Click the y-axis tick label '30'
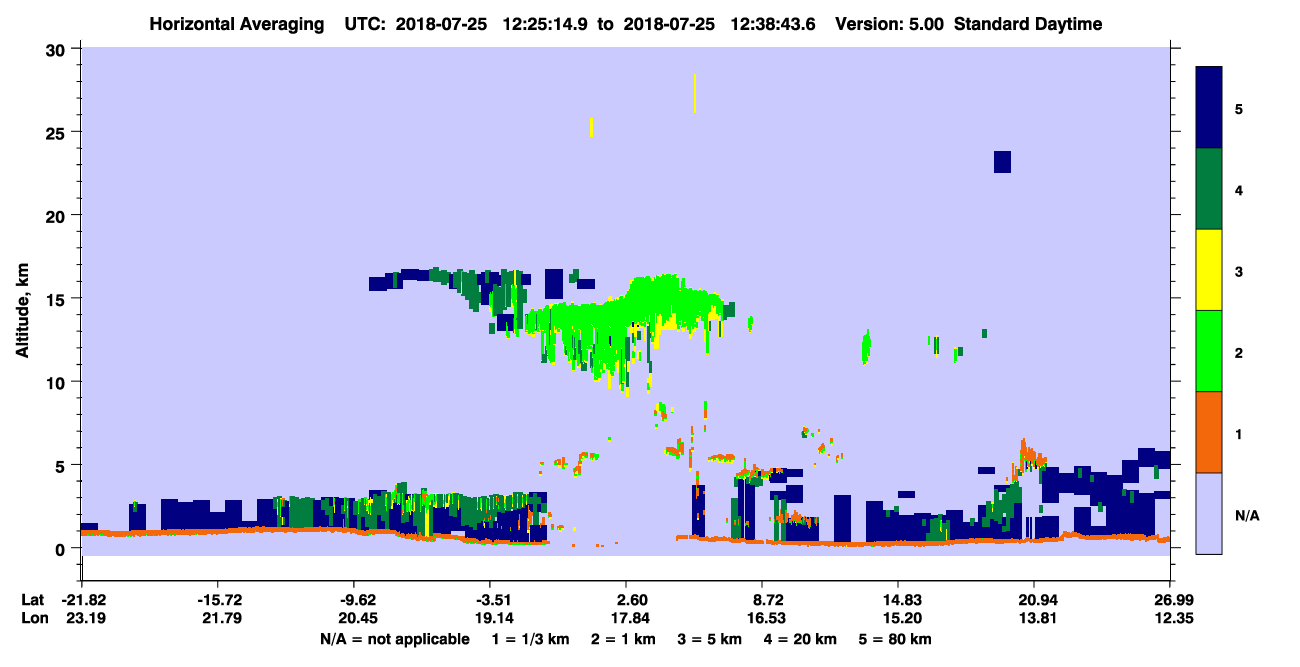Screen dimensions: 1300x667 pyautogui.click(x=56, y=49)
